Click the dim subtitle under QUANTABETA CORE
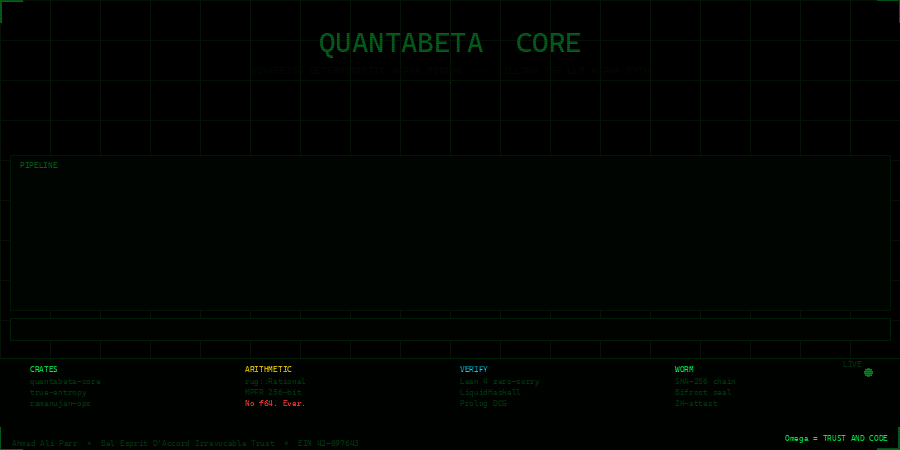 point(450,71)
